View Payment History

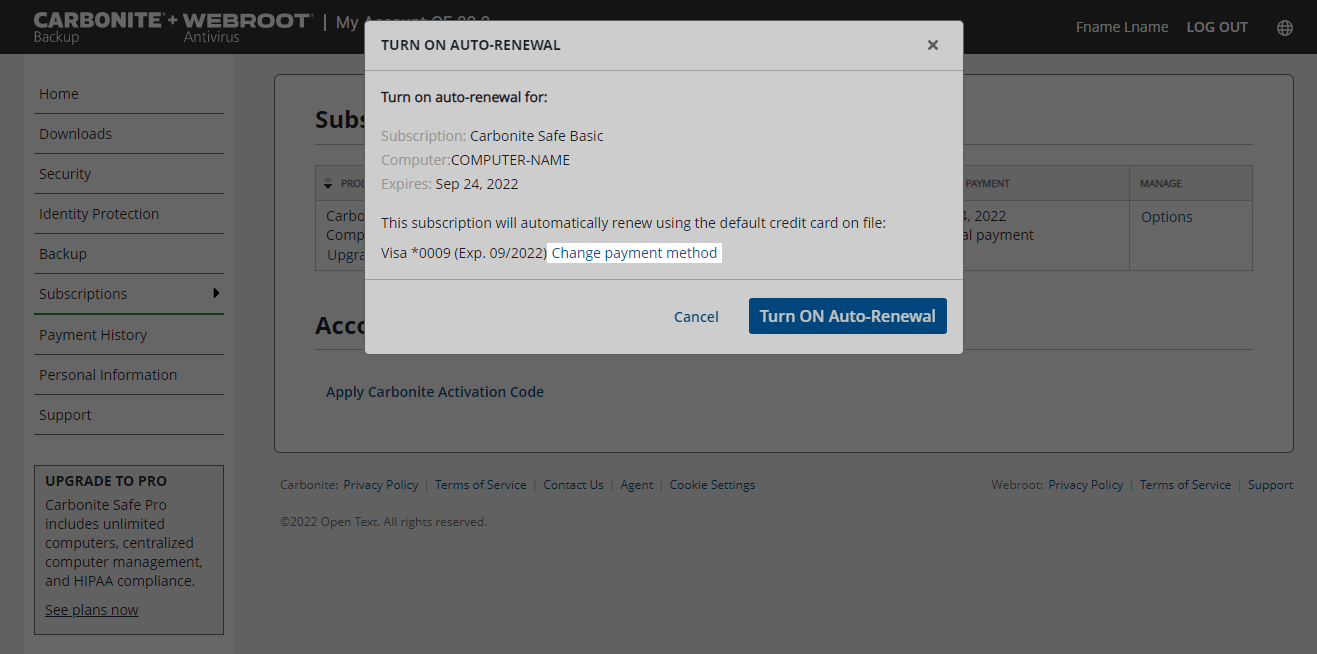click(93, 335)
